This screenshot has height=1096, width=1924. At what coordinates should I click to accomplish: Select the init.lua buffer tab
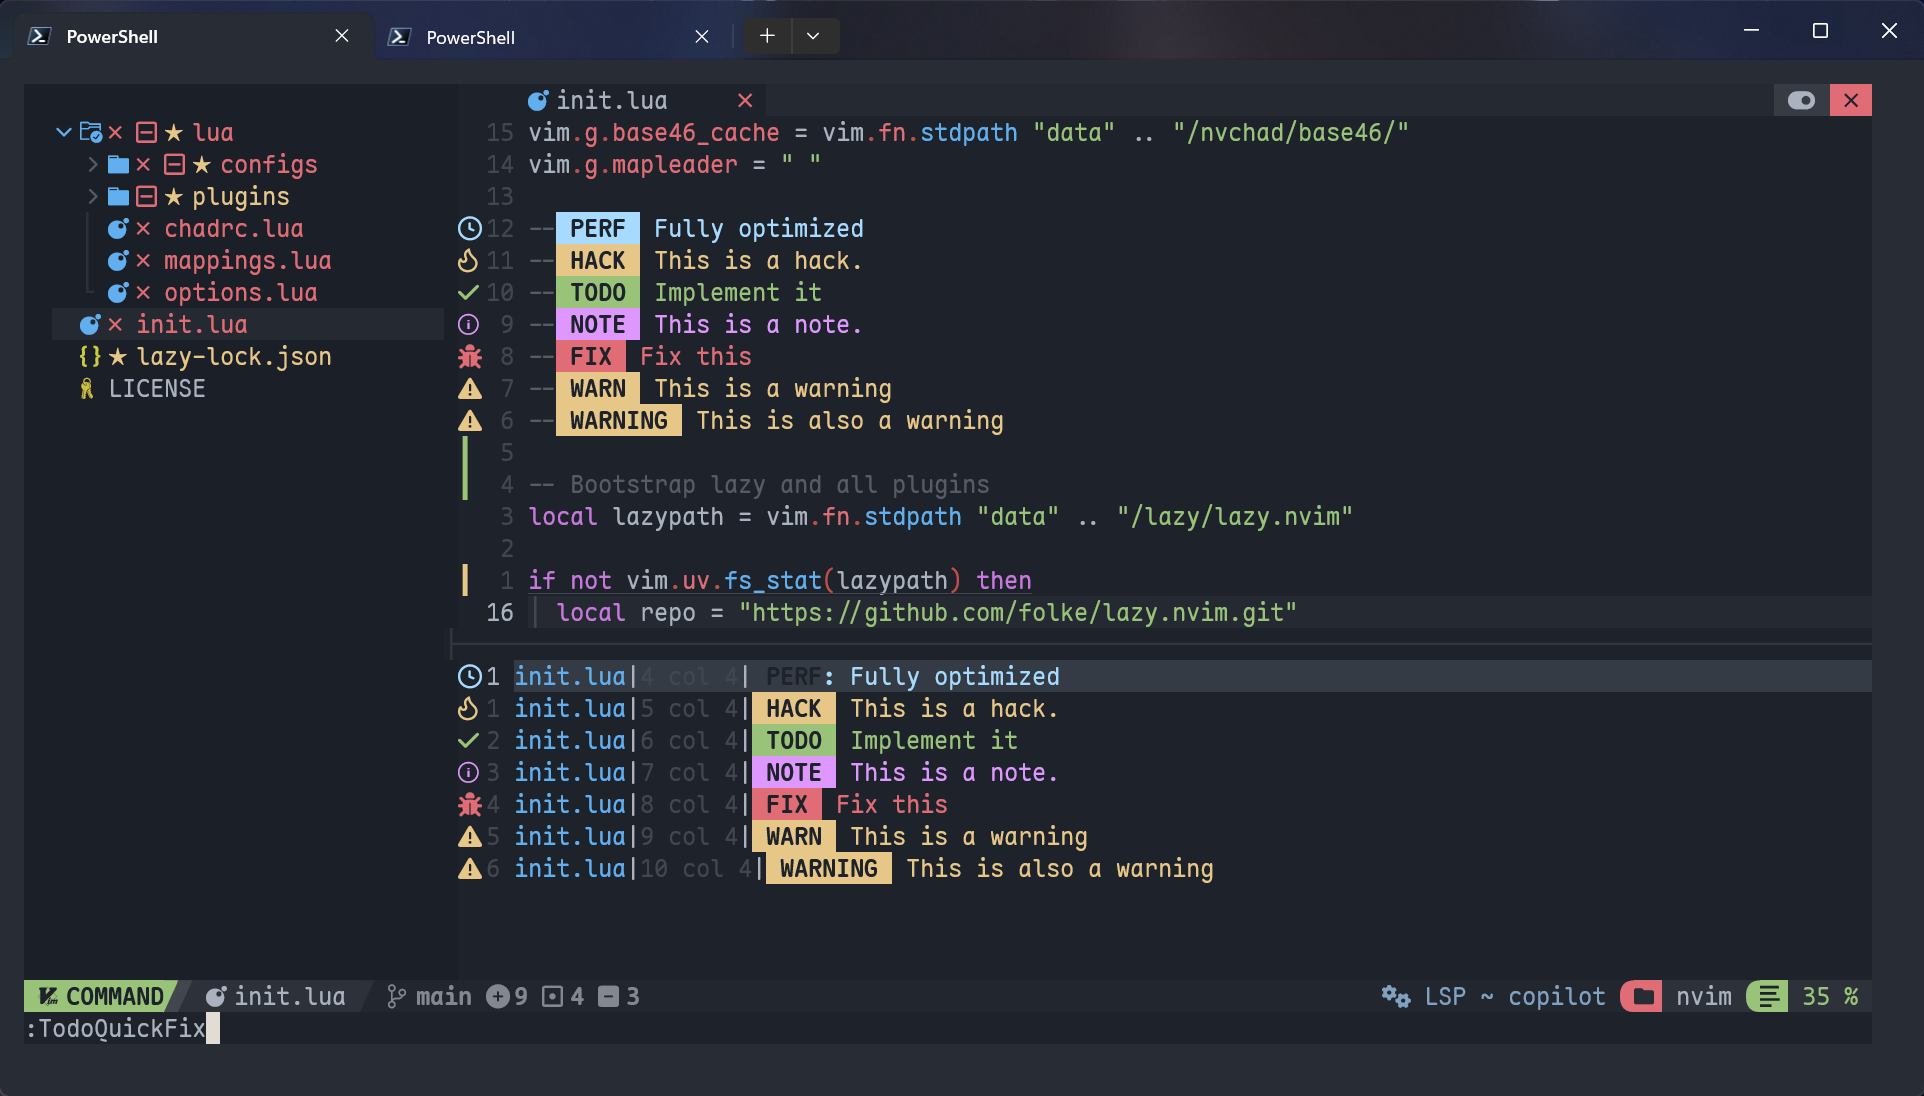tap(610, 100)
